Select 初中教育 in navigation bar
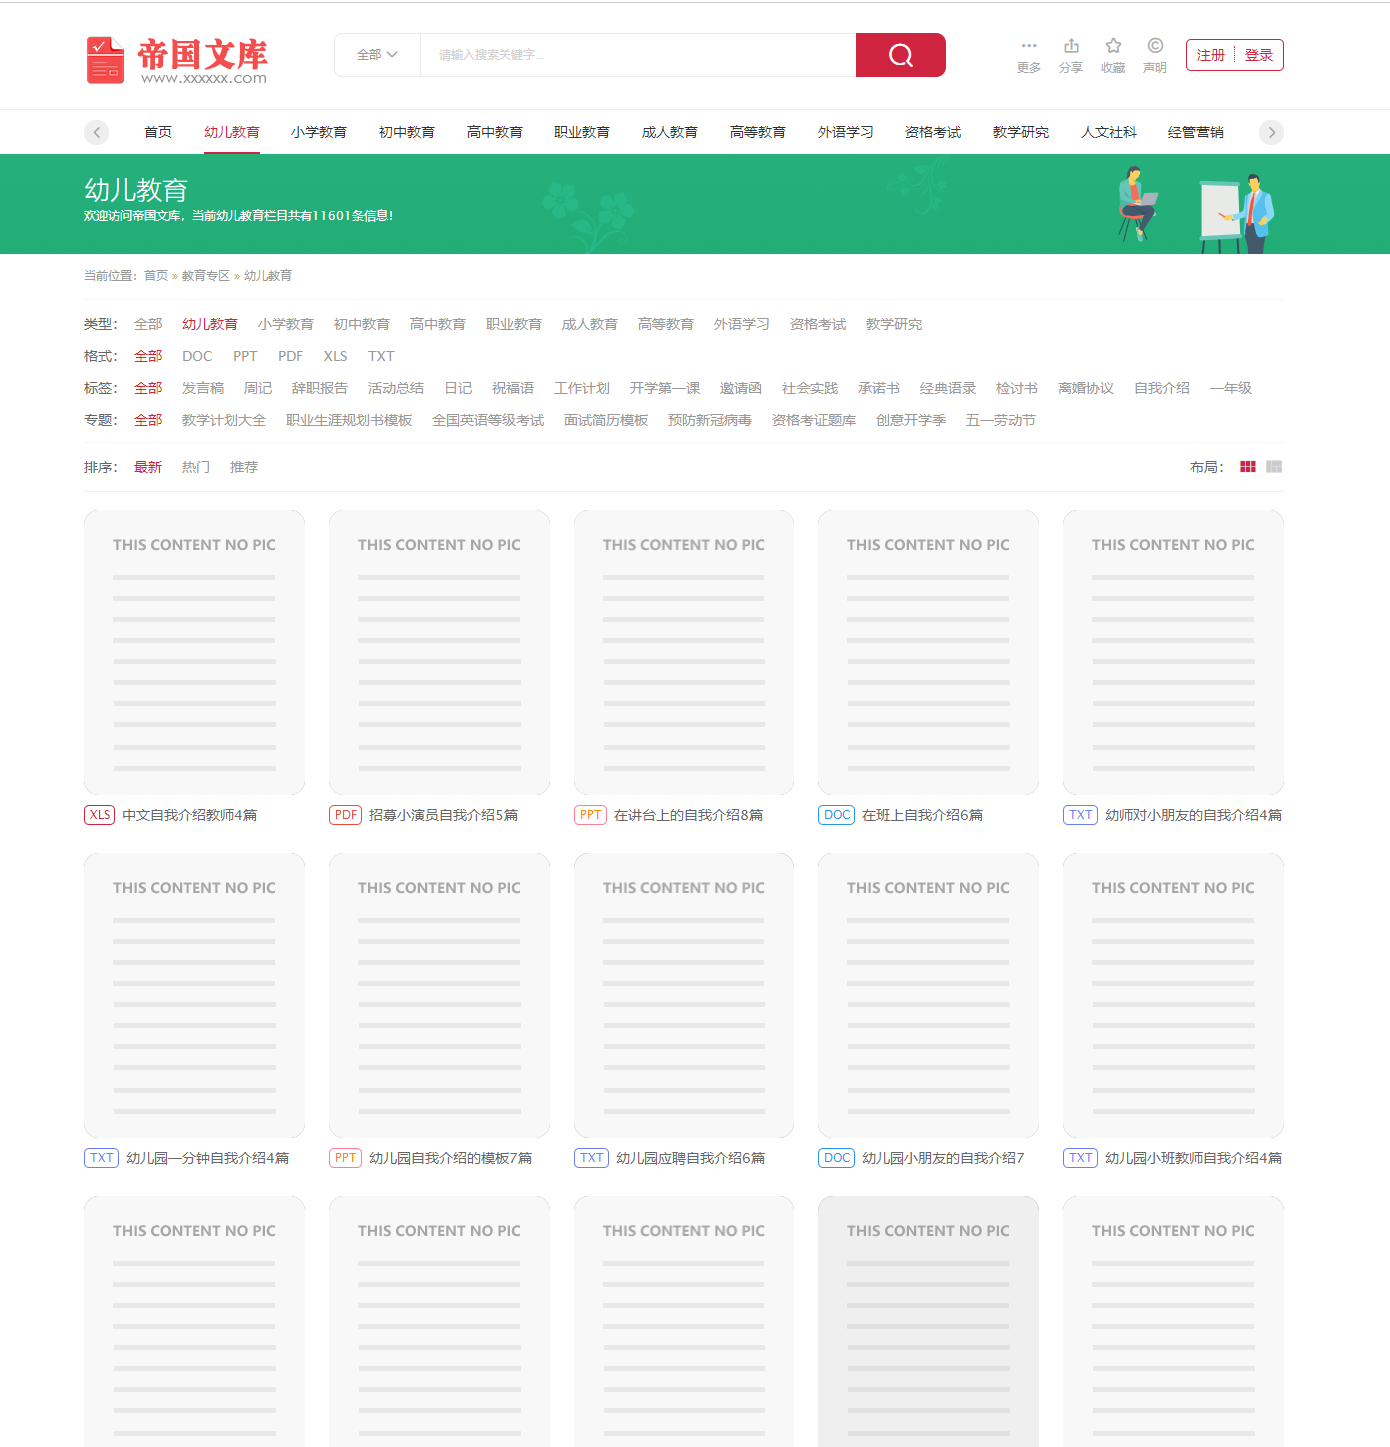 pos(407,132)
